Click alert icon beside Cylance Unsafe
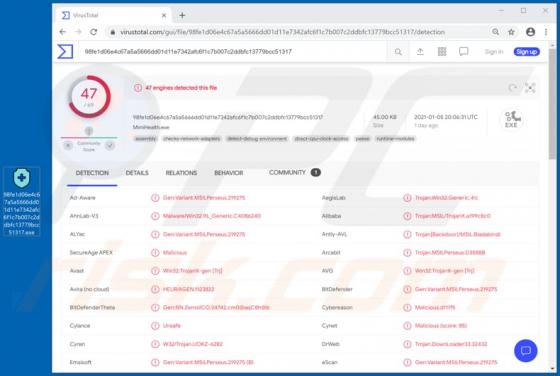 pyautogui.click(x=155, y=326)
